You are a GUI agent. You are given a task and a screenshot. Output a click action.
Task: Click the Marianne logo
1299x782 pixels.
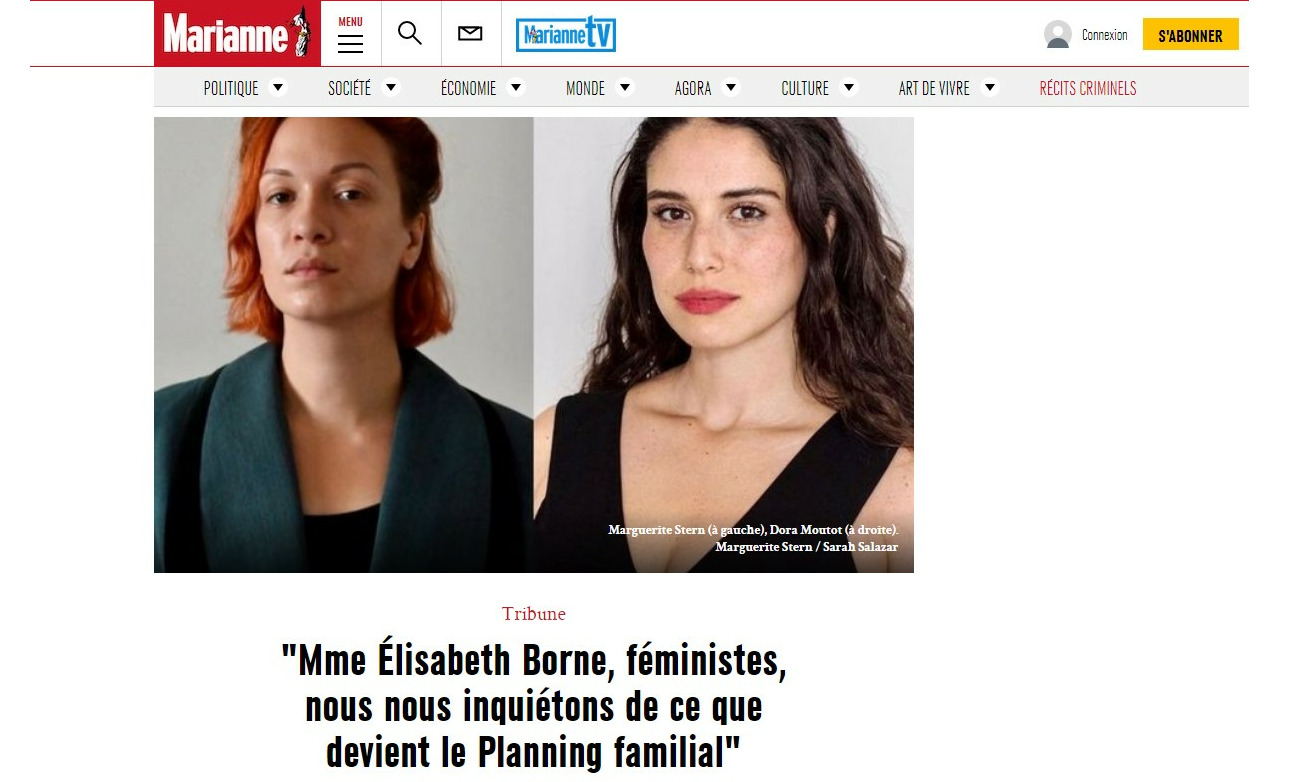237,34
